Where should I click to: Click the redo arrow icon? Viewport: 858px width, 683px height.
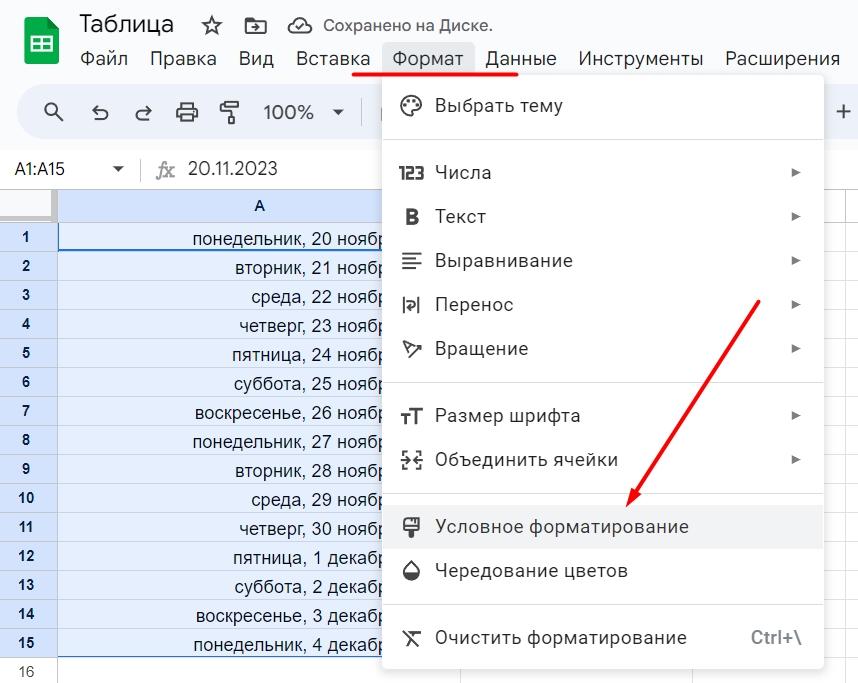click(x=143, y=112)
